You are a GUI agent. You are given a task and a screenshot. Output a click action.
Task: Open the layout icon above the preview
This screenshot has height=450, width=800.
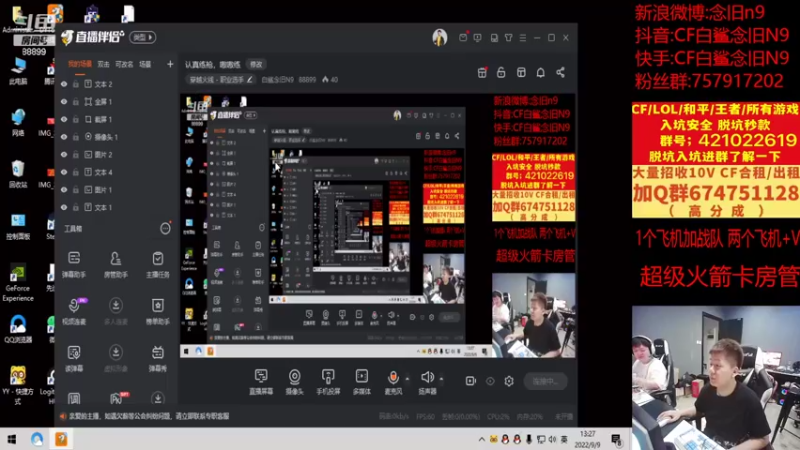click(x=521, y=72)
